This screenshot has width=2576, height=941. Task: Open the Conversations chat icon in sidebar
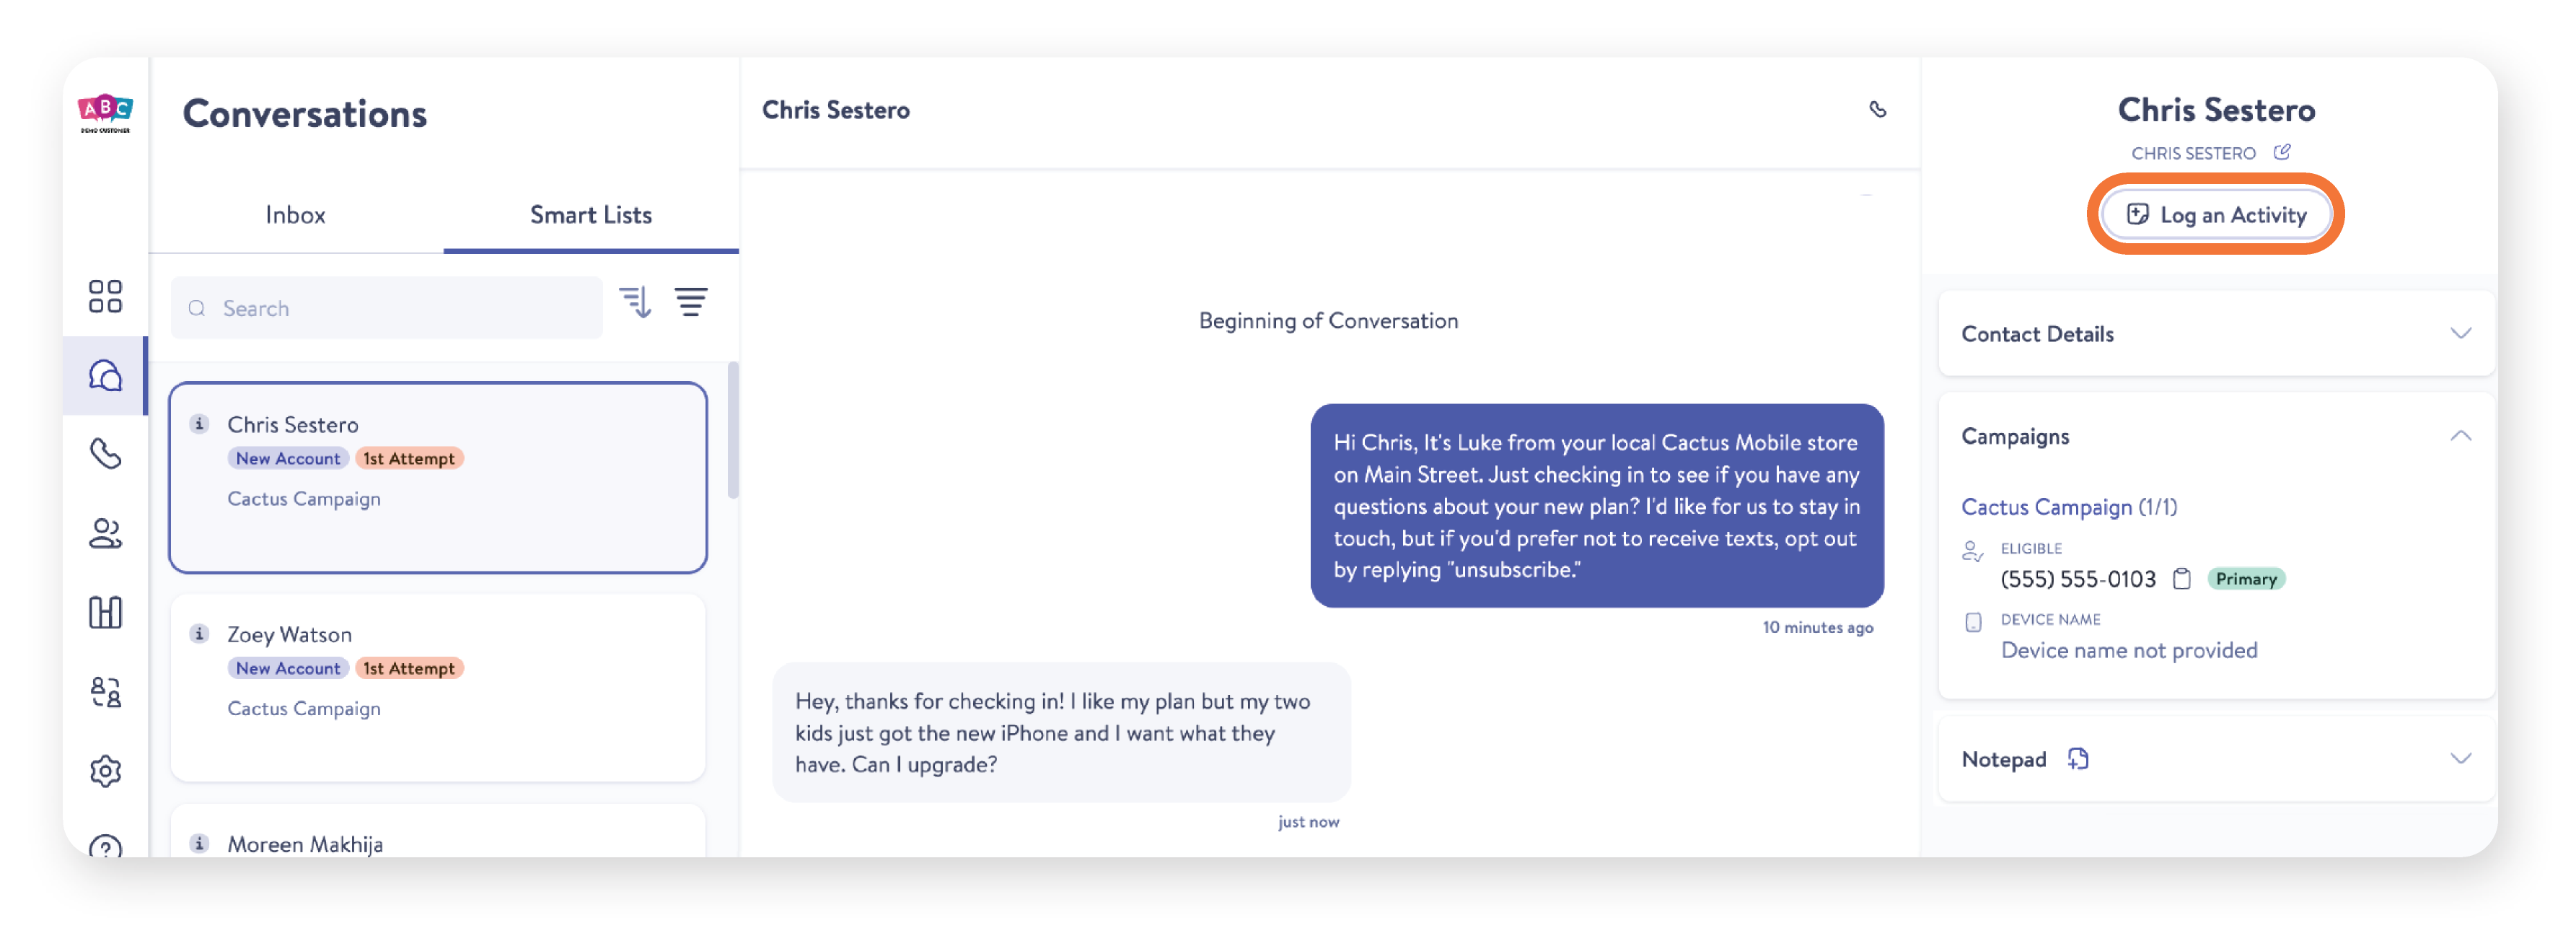click(x=104, y=375)
